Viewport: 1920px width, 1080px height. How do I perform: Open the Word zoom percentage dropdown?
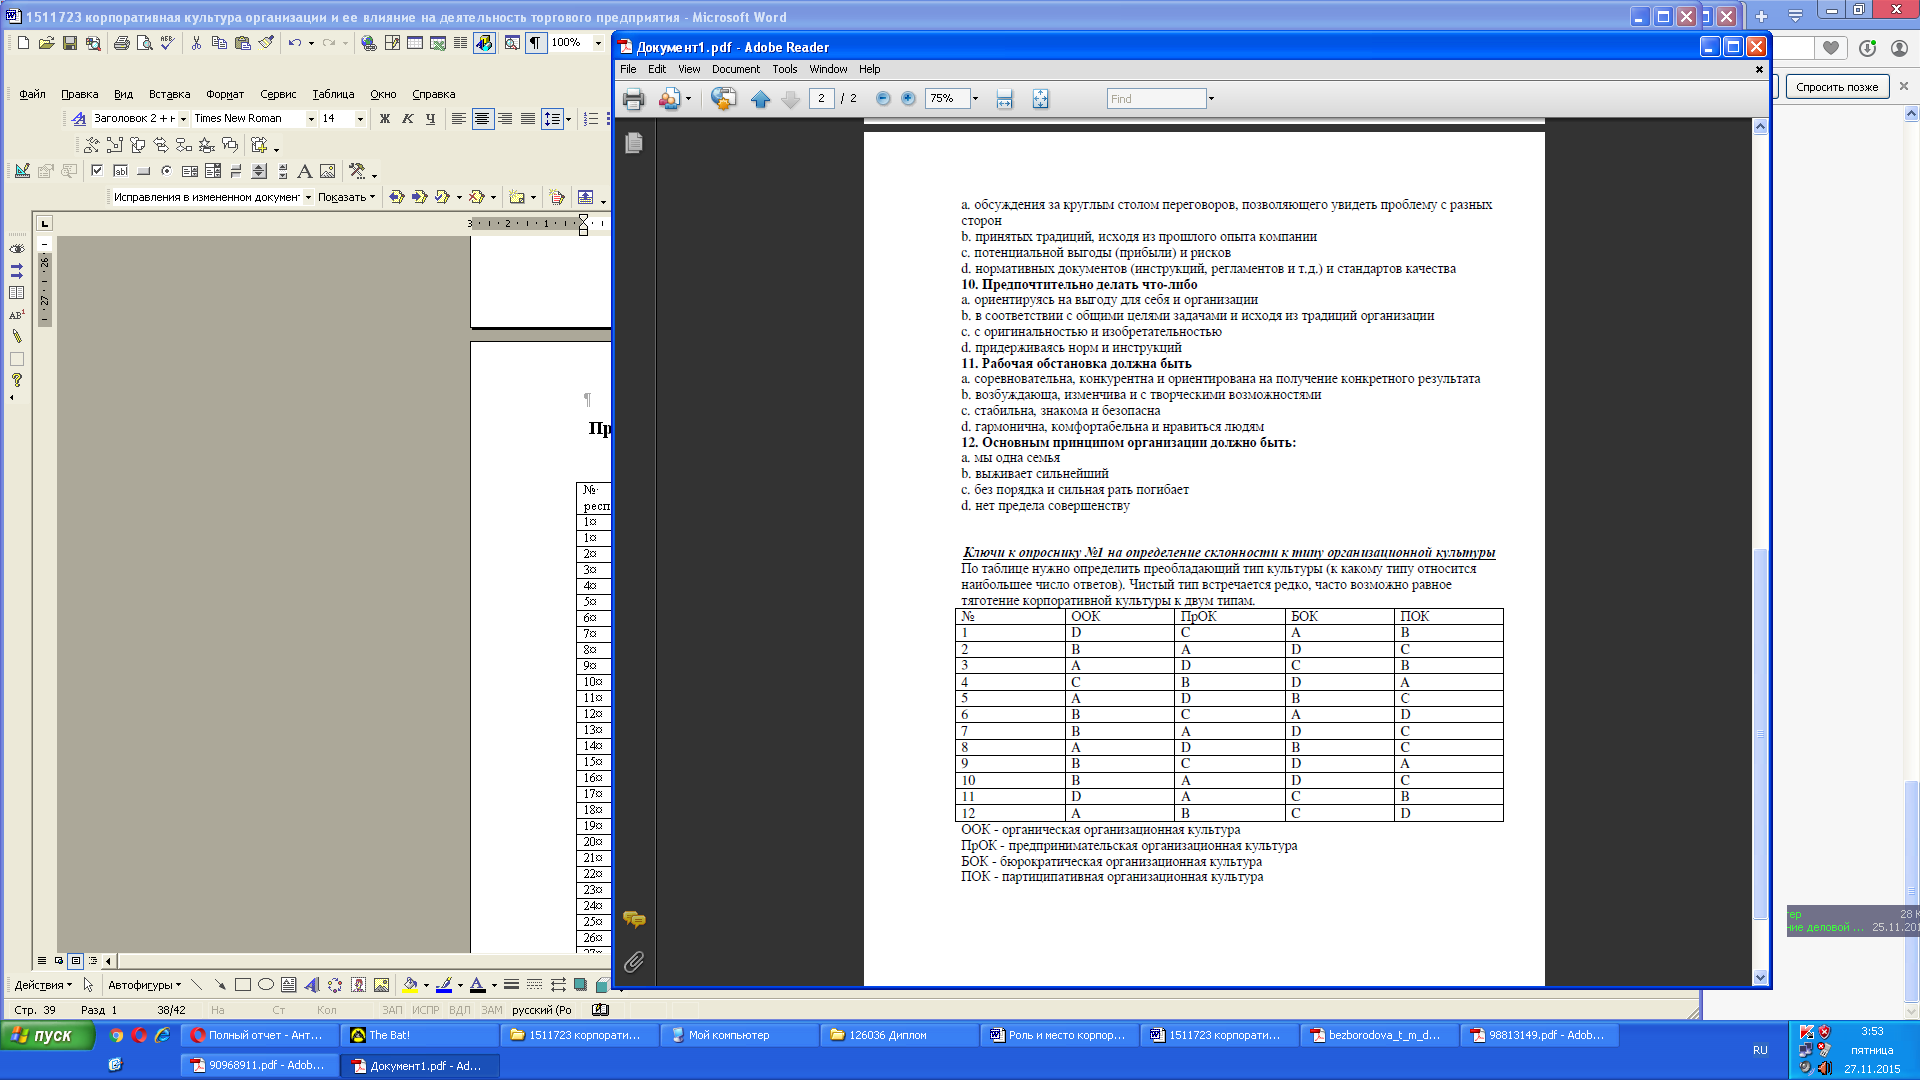click(x=599, y=43)
